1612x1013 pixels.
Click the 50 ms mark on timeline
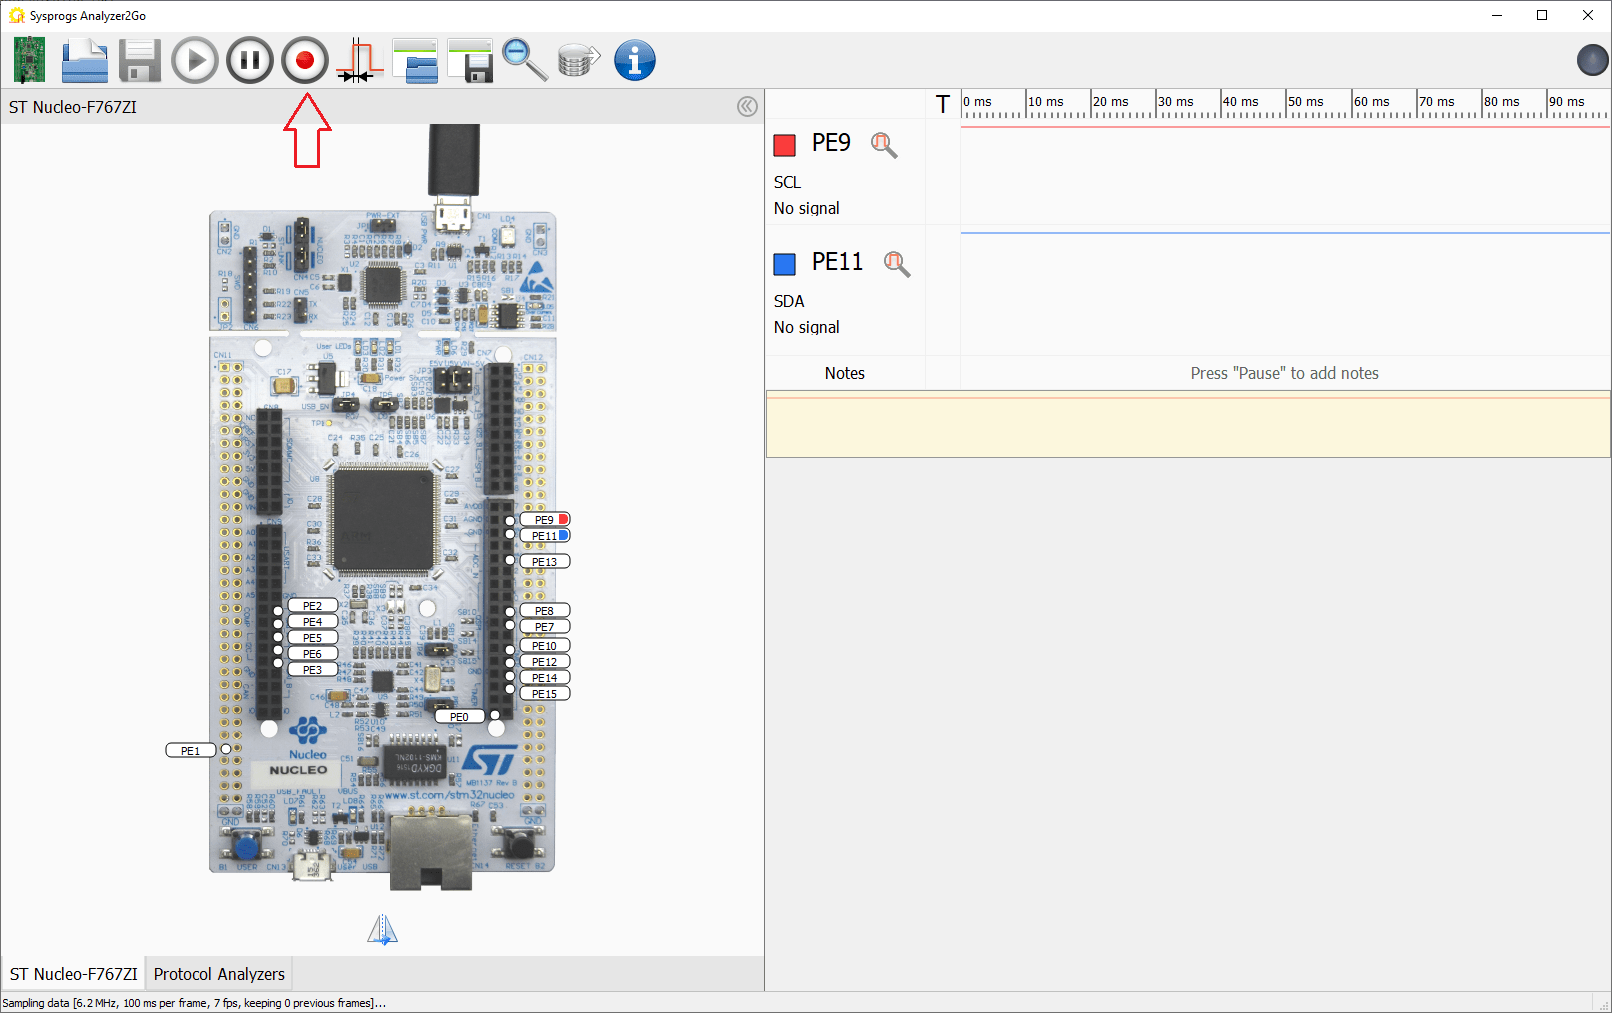(x=1305, y=102)
